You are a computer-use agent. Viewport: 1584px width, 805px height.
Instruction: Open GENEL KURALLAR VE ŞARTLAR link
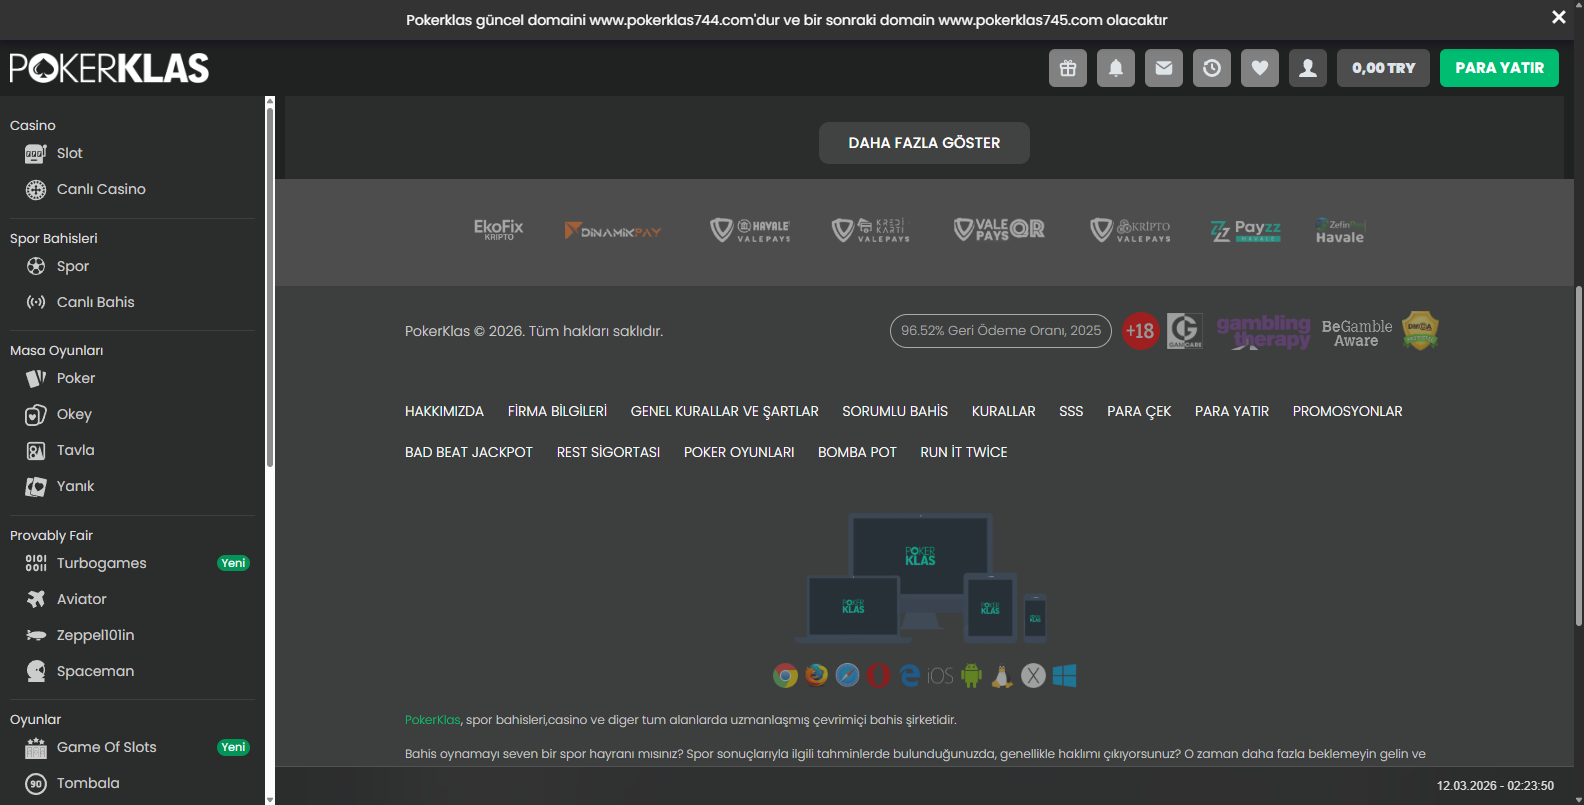[725, 411]
